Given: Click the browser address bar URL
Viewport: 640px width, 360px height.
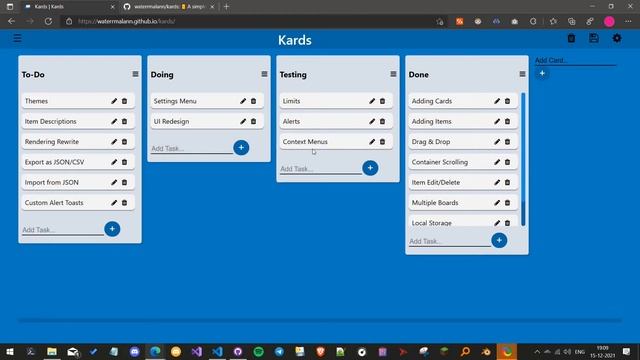Looking at the screenshot, I should pyautogui.click(x=126, y=21).
